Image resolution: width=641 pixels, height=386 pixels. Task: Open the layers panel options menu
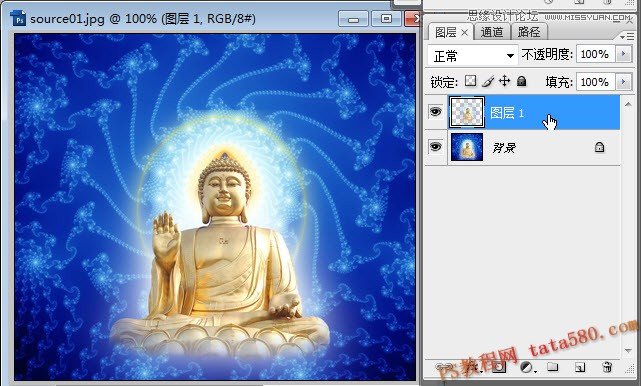(627, 37)
